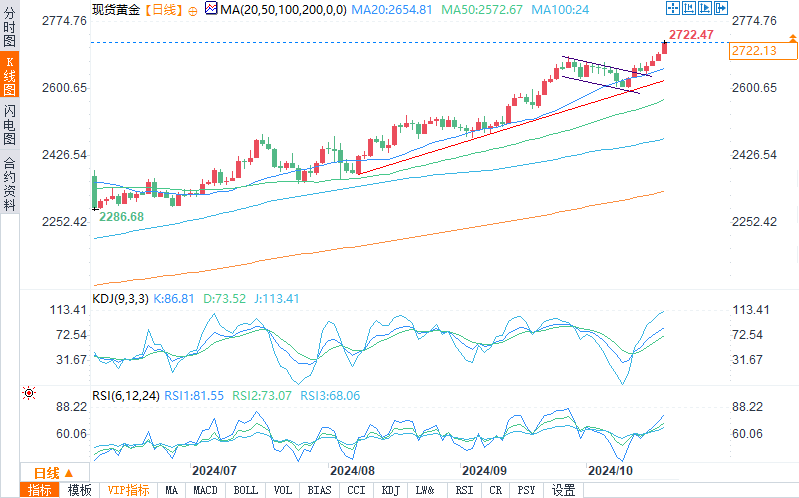The height and width of the screenshot is (498, 799).
Task: Open the 【日线】 period label in title
Action: [164, 10]
